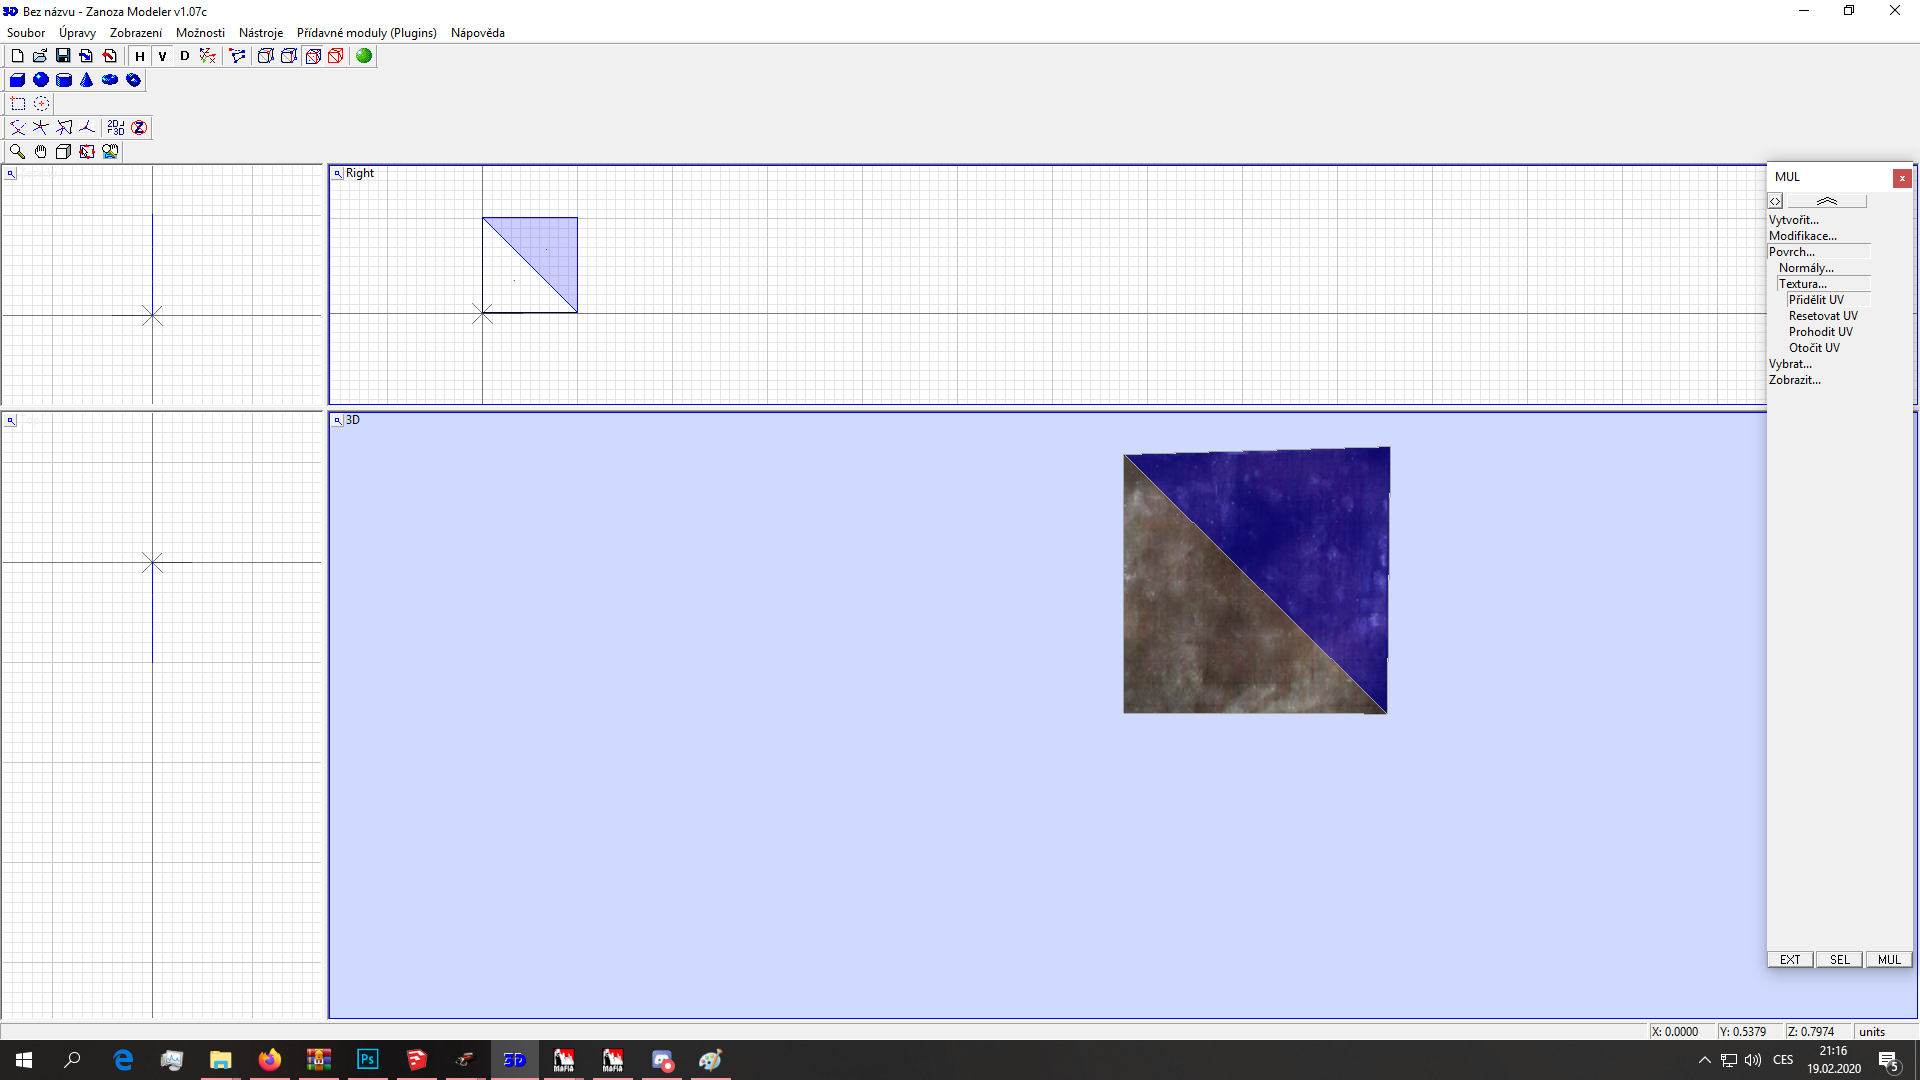
Task: Create a box primitive from the toolbar
Action: pos(17,80)
